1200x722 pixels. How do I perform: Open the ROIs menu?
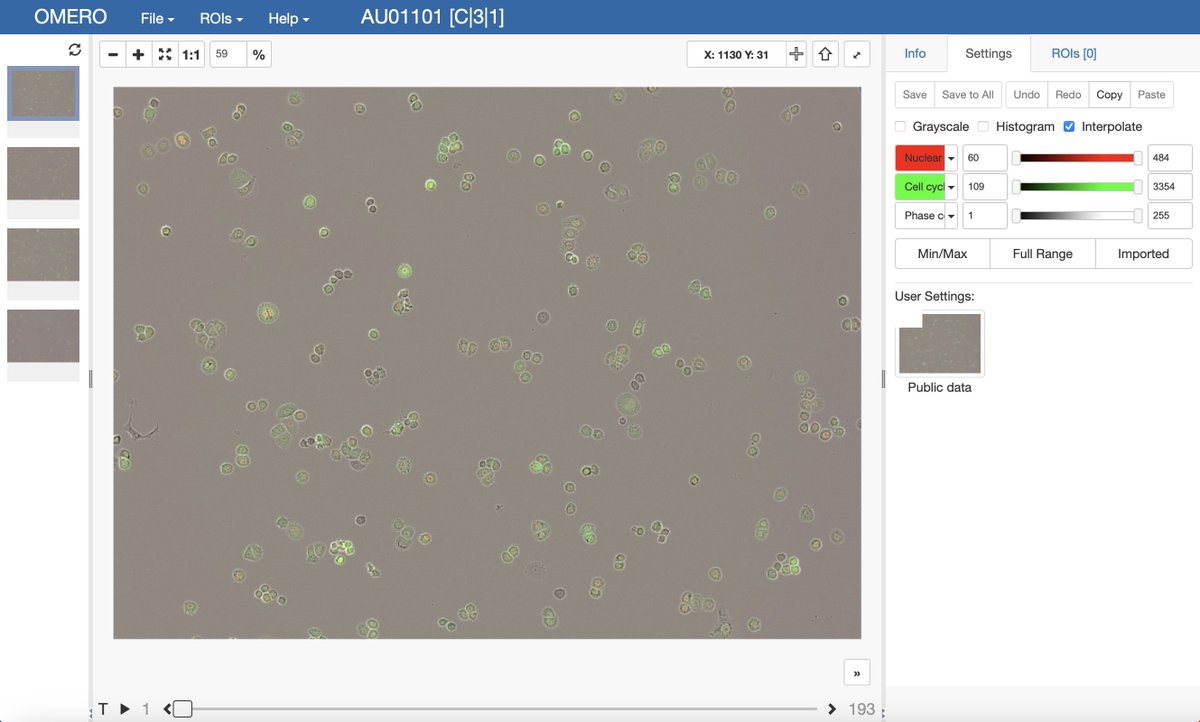221,19
